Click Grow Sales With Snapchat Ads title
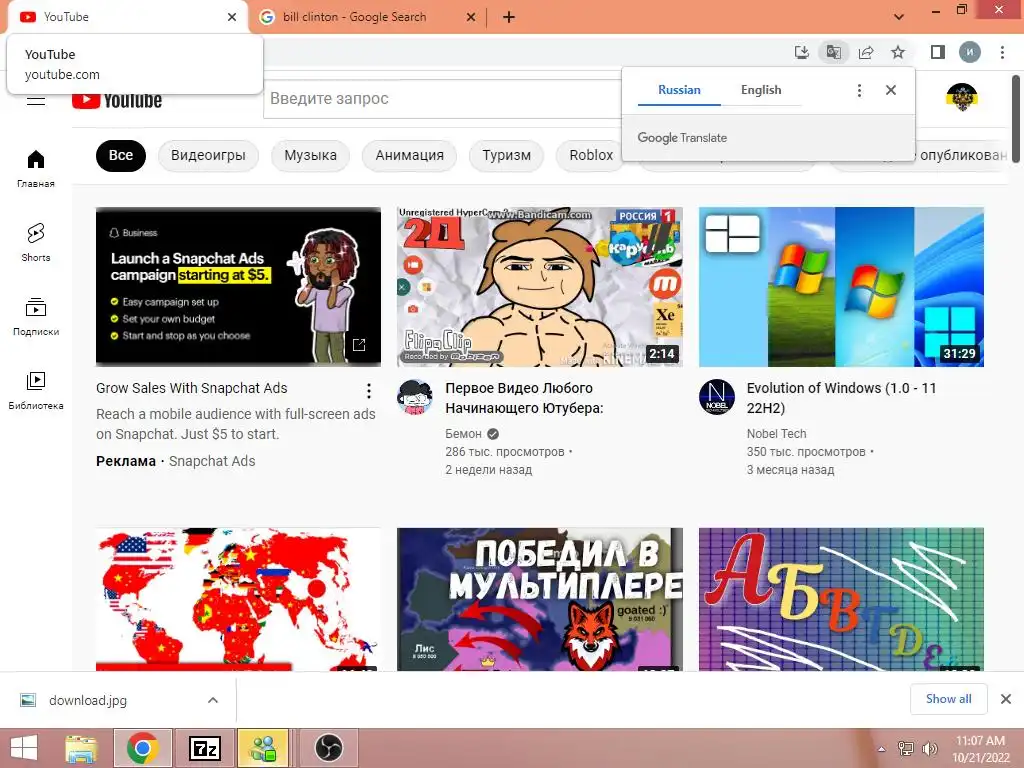The image size is (1024, 768). click(191, 388)
